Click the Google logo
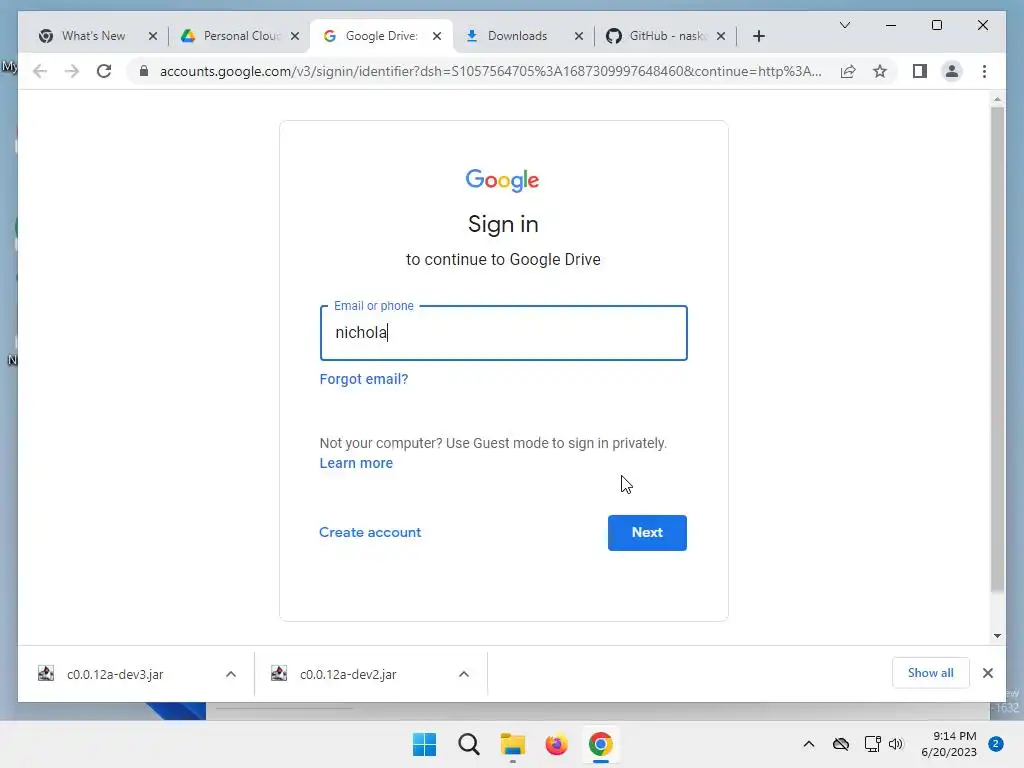The height and width of the screenshot is (768, 1024). pyautogui.click(x=502, y=180)
